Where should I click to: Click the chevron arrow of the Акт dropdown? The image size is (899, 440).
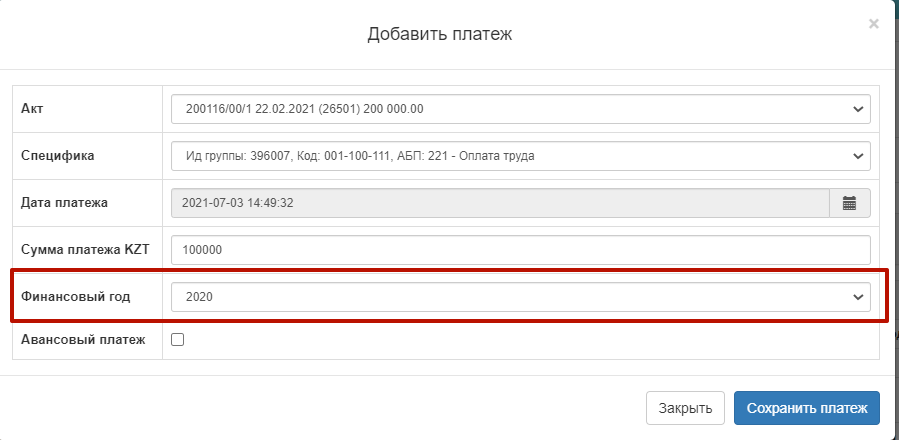857,108
